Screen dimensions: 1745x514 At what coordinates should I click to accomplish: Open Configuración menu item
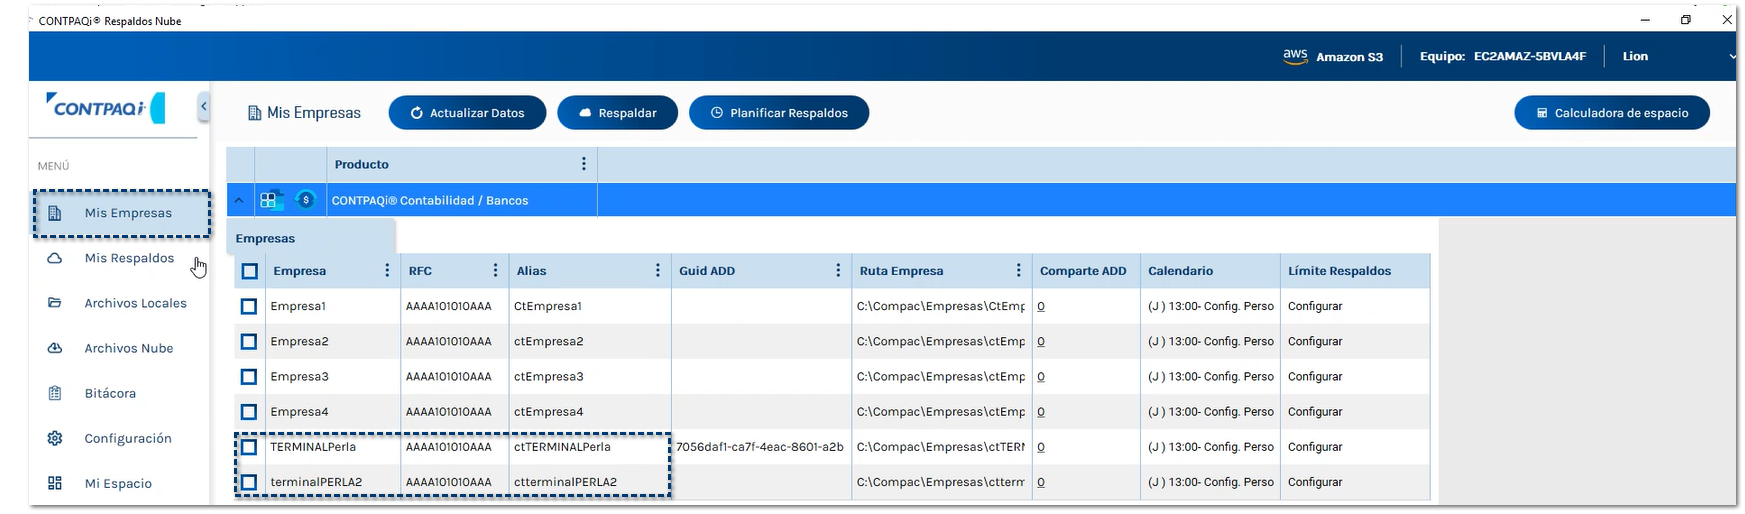[x=128, y=438]
